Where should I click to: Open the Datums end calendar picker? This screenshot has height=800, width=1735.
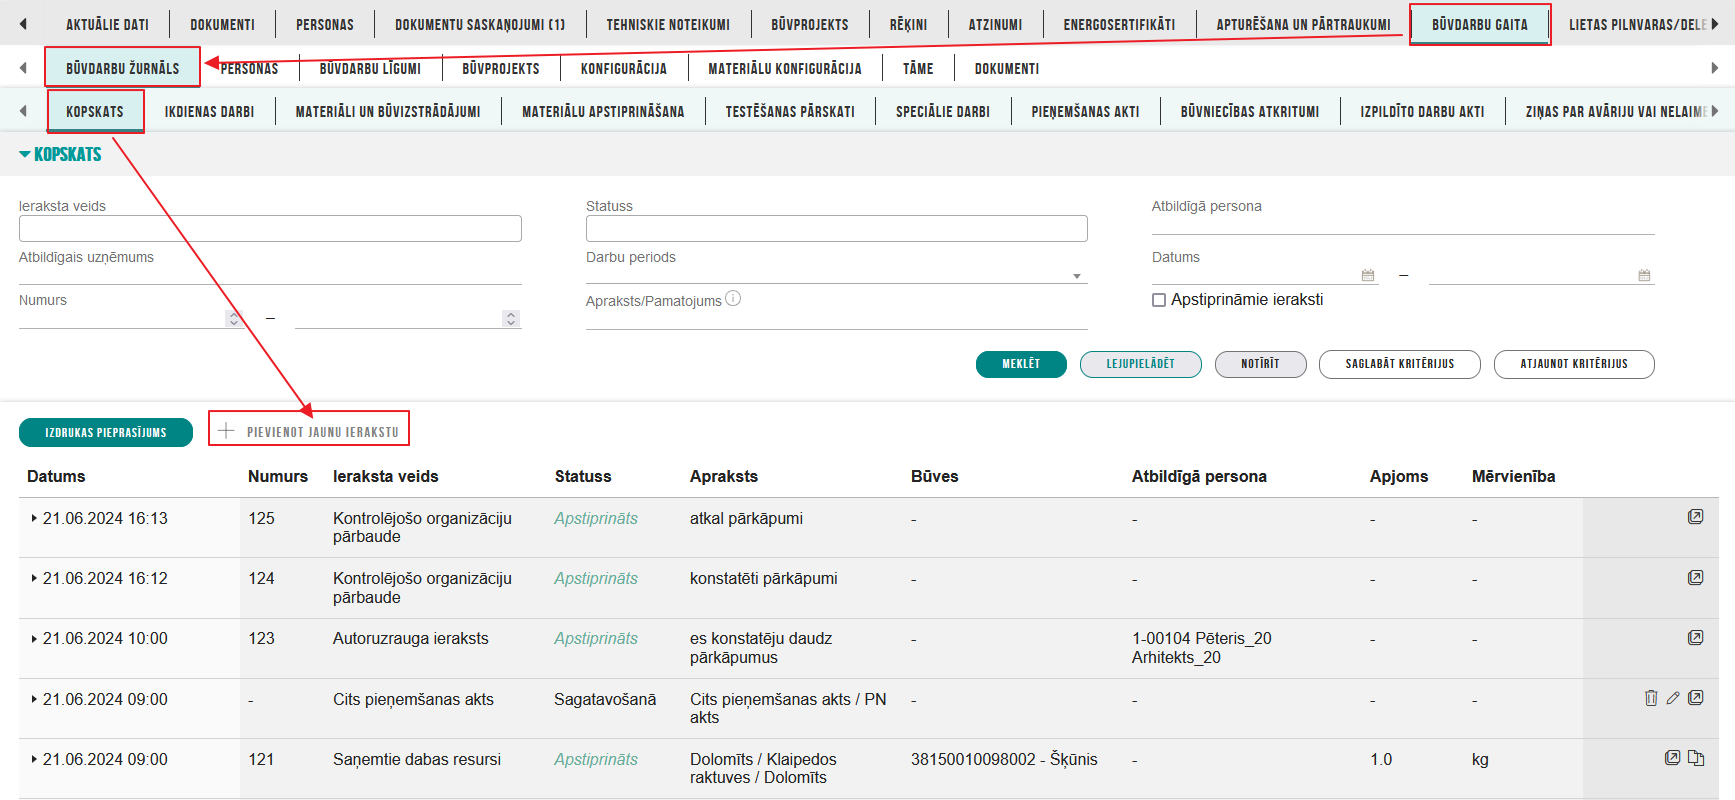point(1644,275)
